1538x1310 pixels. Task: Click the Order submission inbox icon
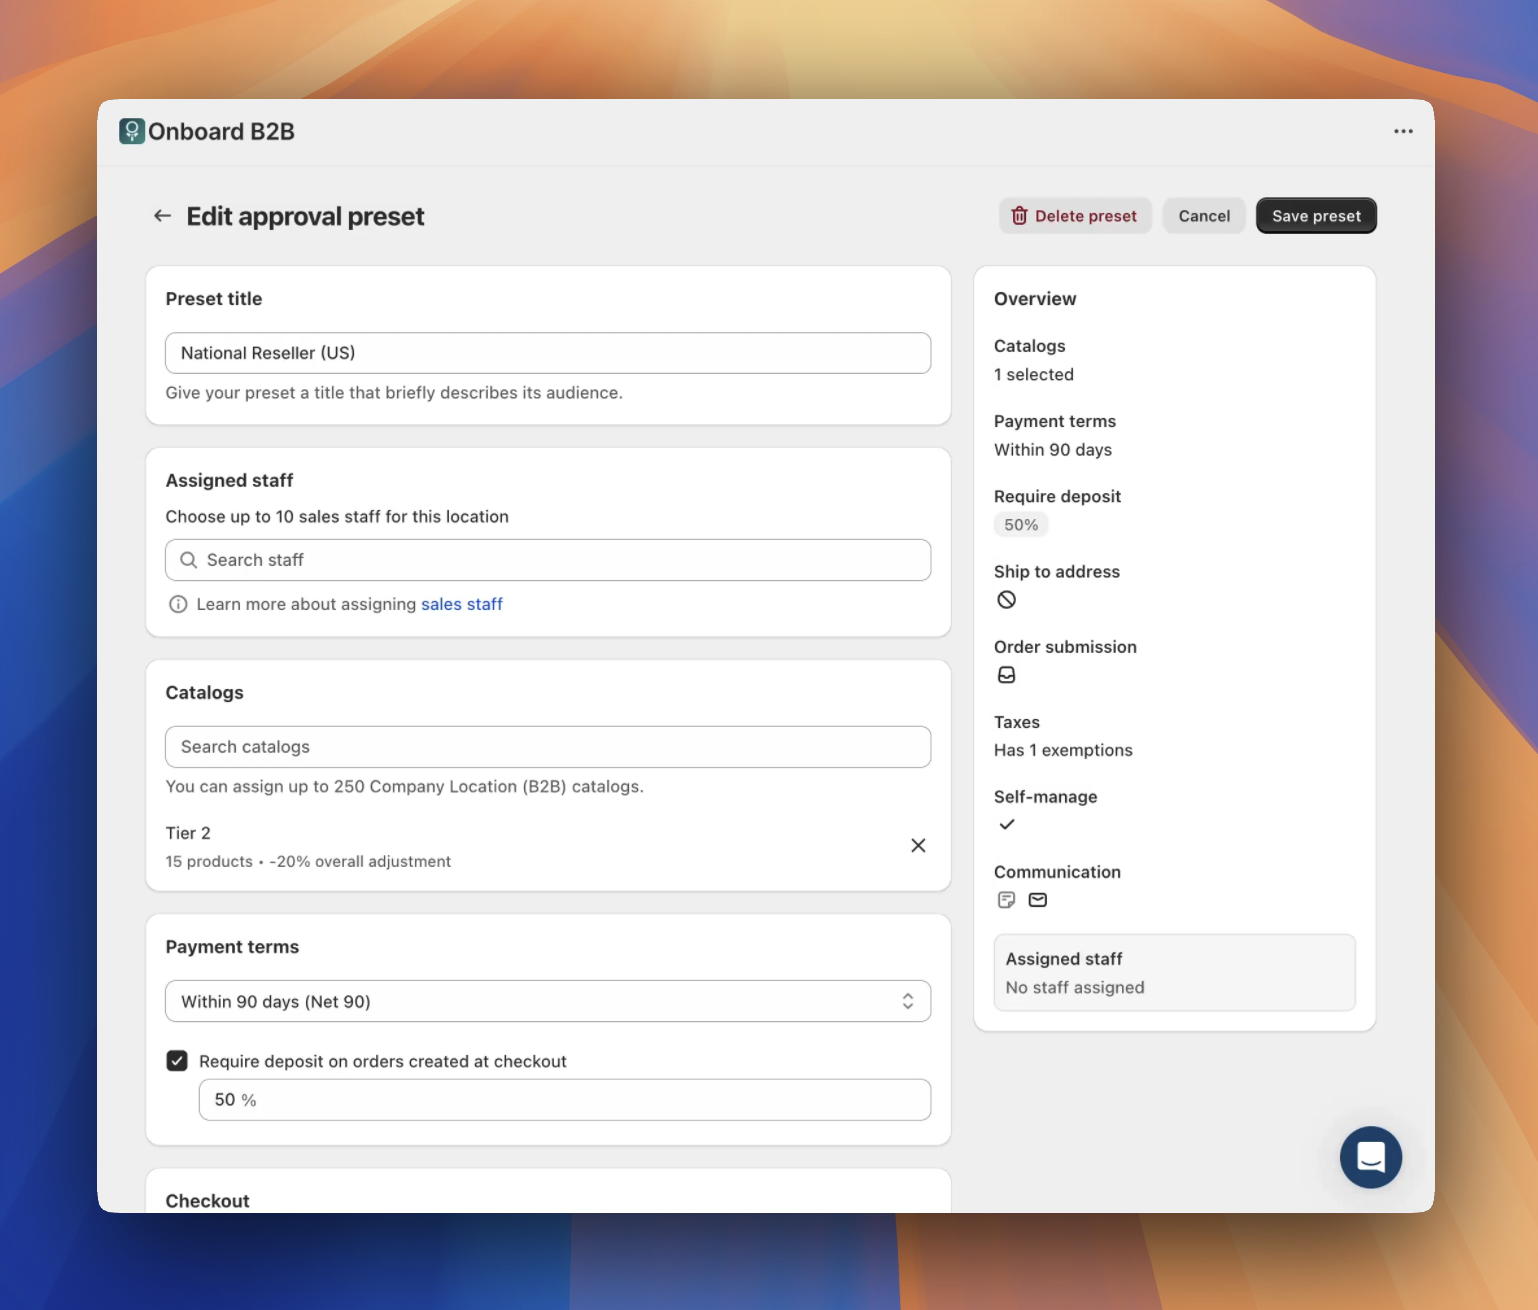pos(1007,675)
